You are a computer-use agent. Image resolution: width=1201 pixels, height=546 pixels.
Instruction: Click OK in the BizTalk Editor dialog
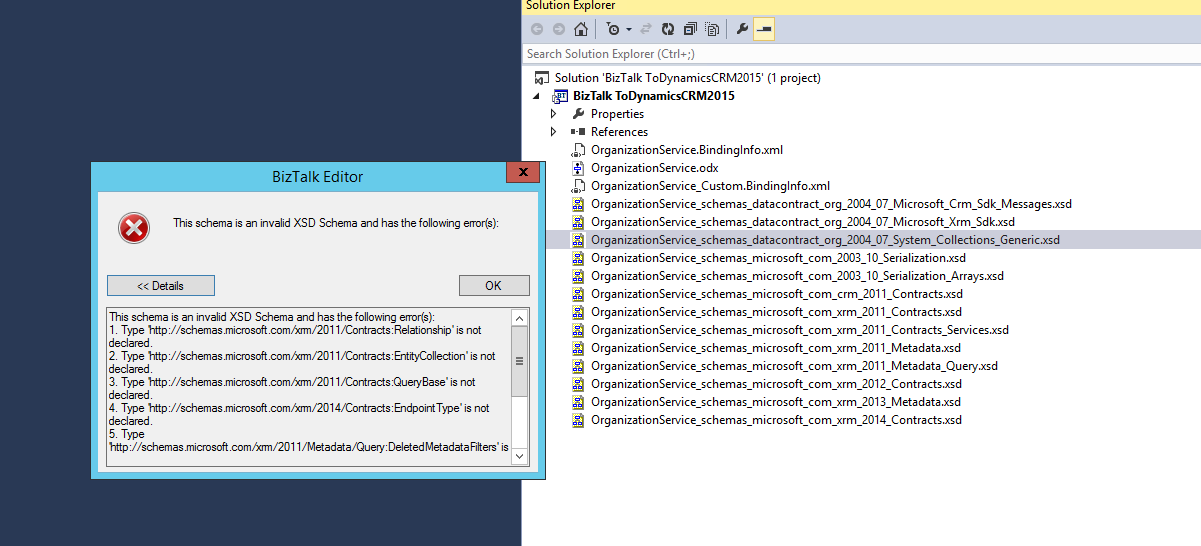click(493, 285)
